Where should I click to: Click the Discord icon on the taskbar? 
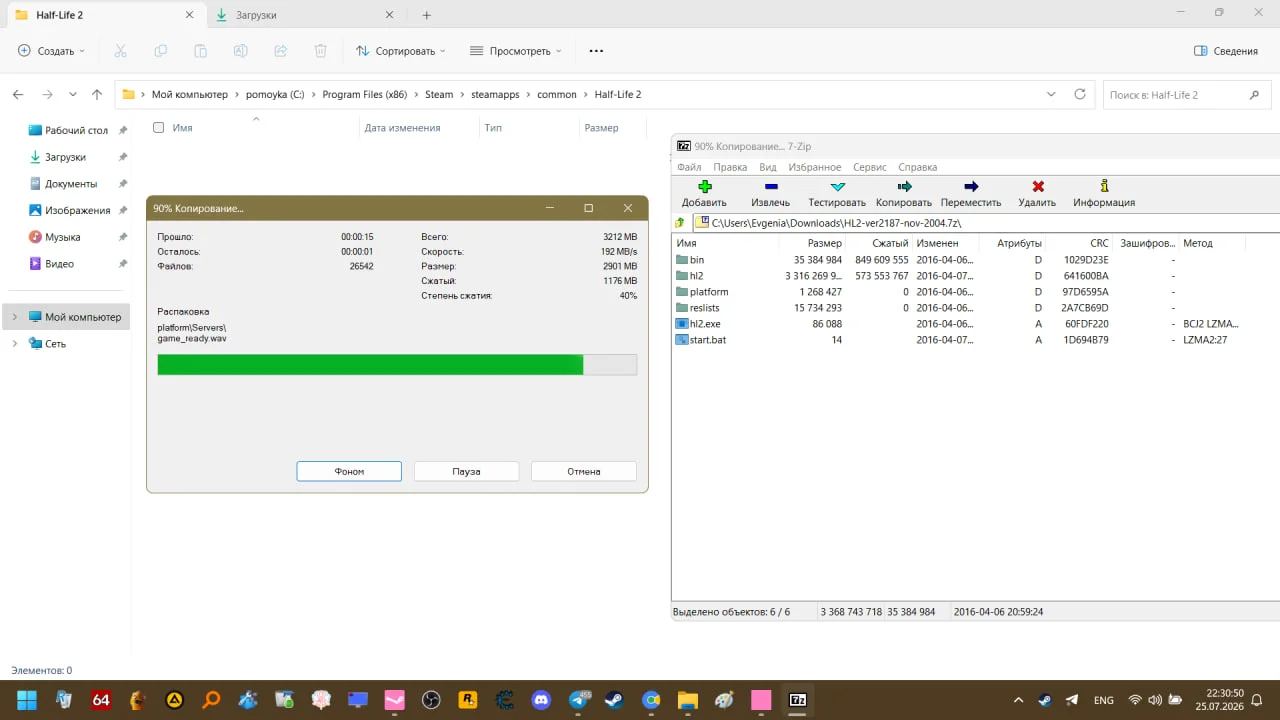pyautogui.click(x=541, y=700)
